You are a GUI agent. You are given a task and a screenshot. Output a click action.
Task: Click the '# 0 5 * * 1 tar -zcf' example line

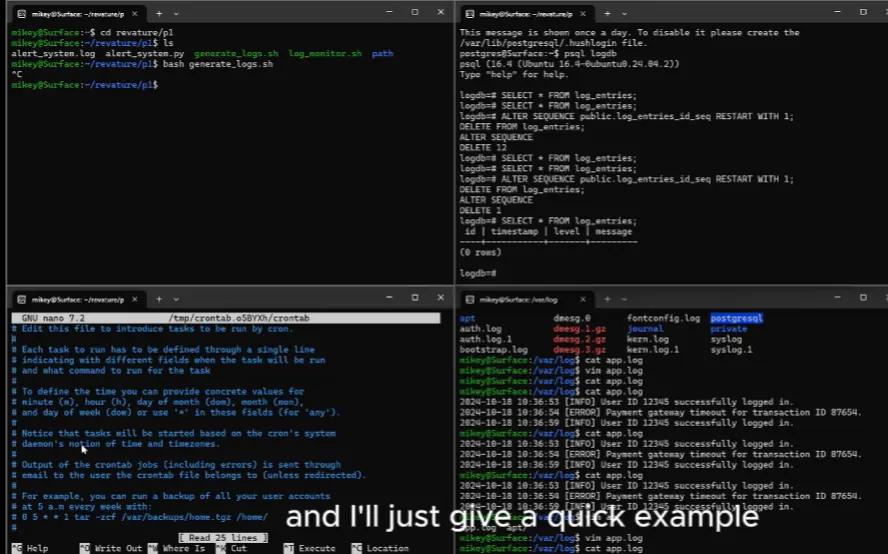139,517
